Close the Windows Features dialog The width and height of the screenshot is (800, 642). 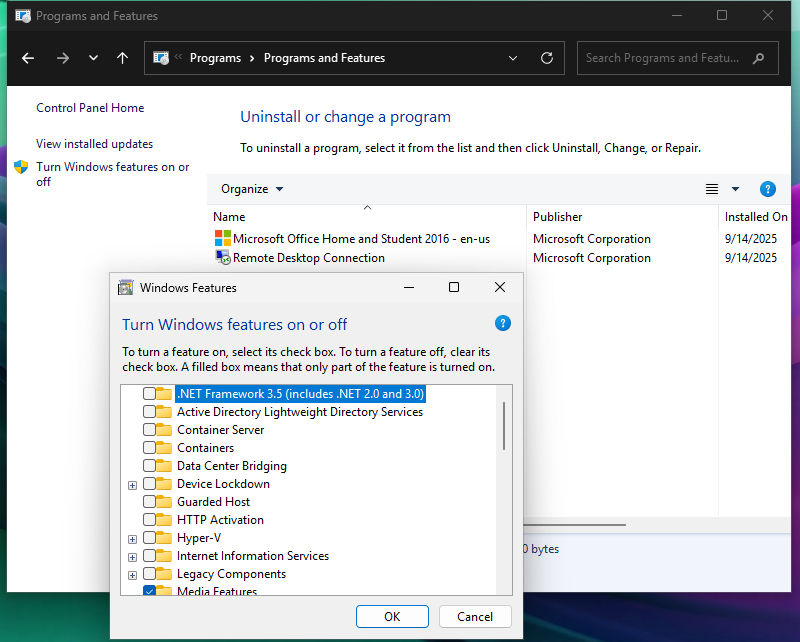pyautogui.click(x=500, y=287)
